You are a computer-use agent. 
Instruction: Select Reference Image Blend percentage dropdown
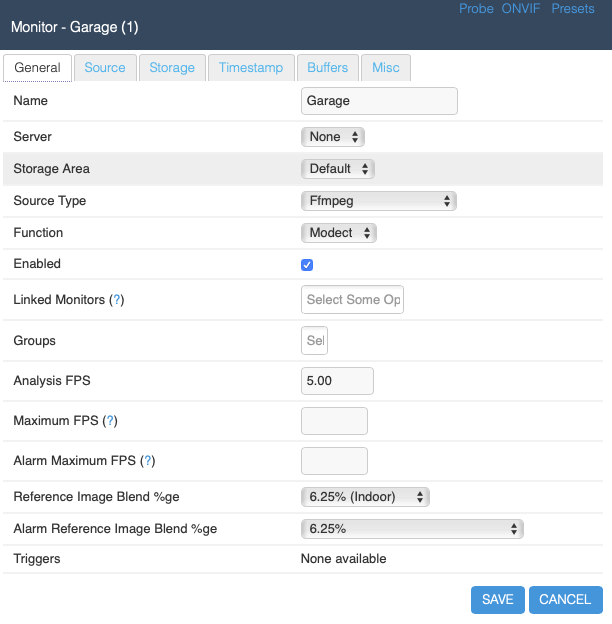pos(365,497)
